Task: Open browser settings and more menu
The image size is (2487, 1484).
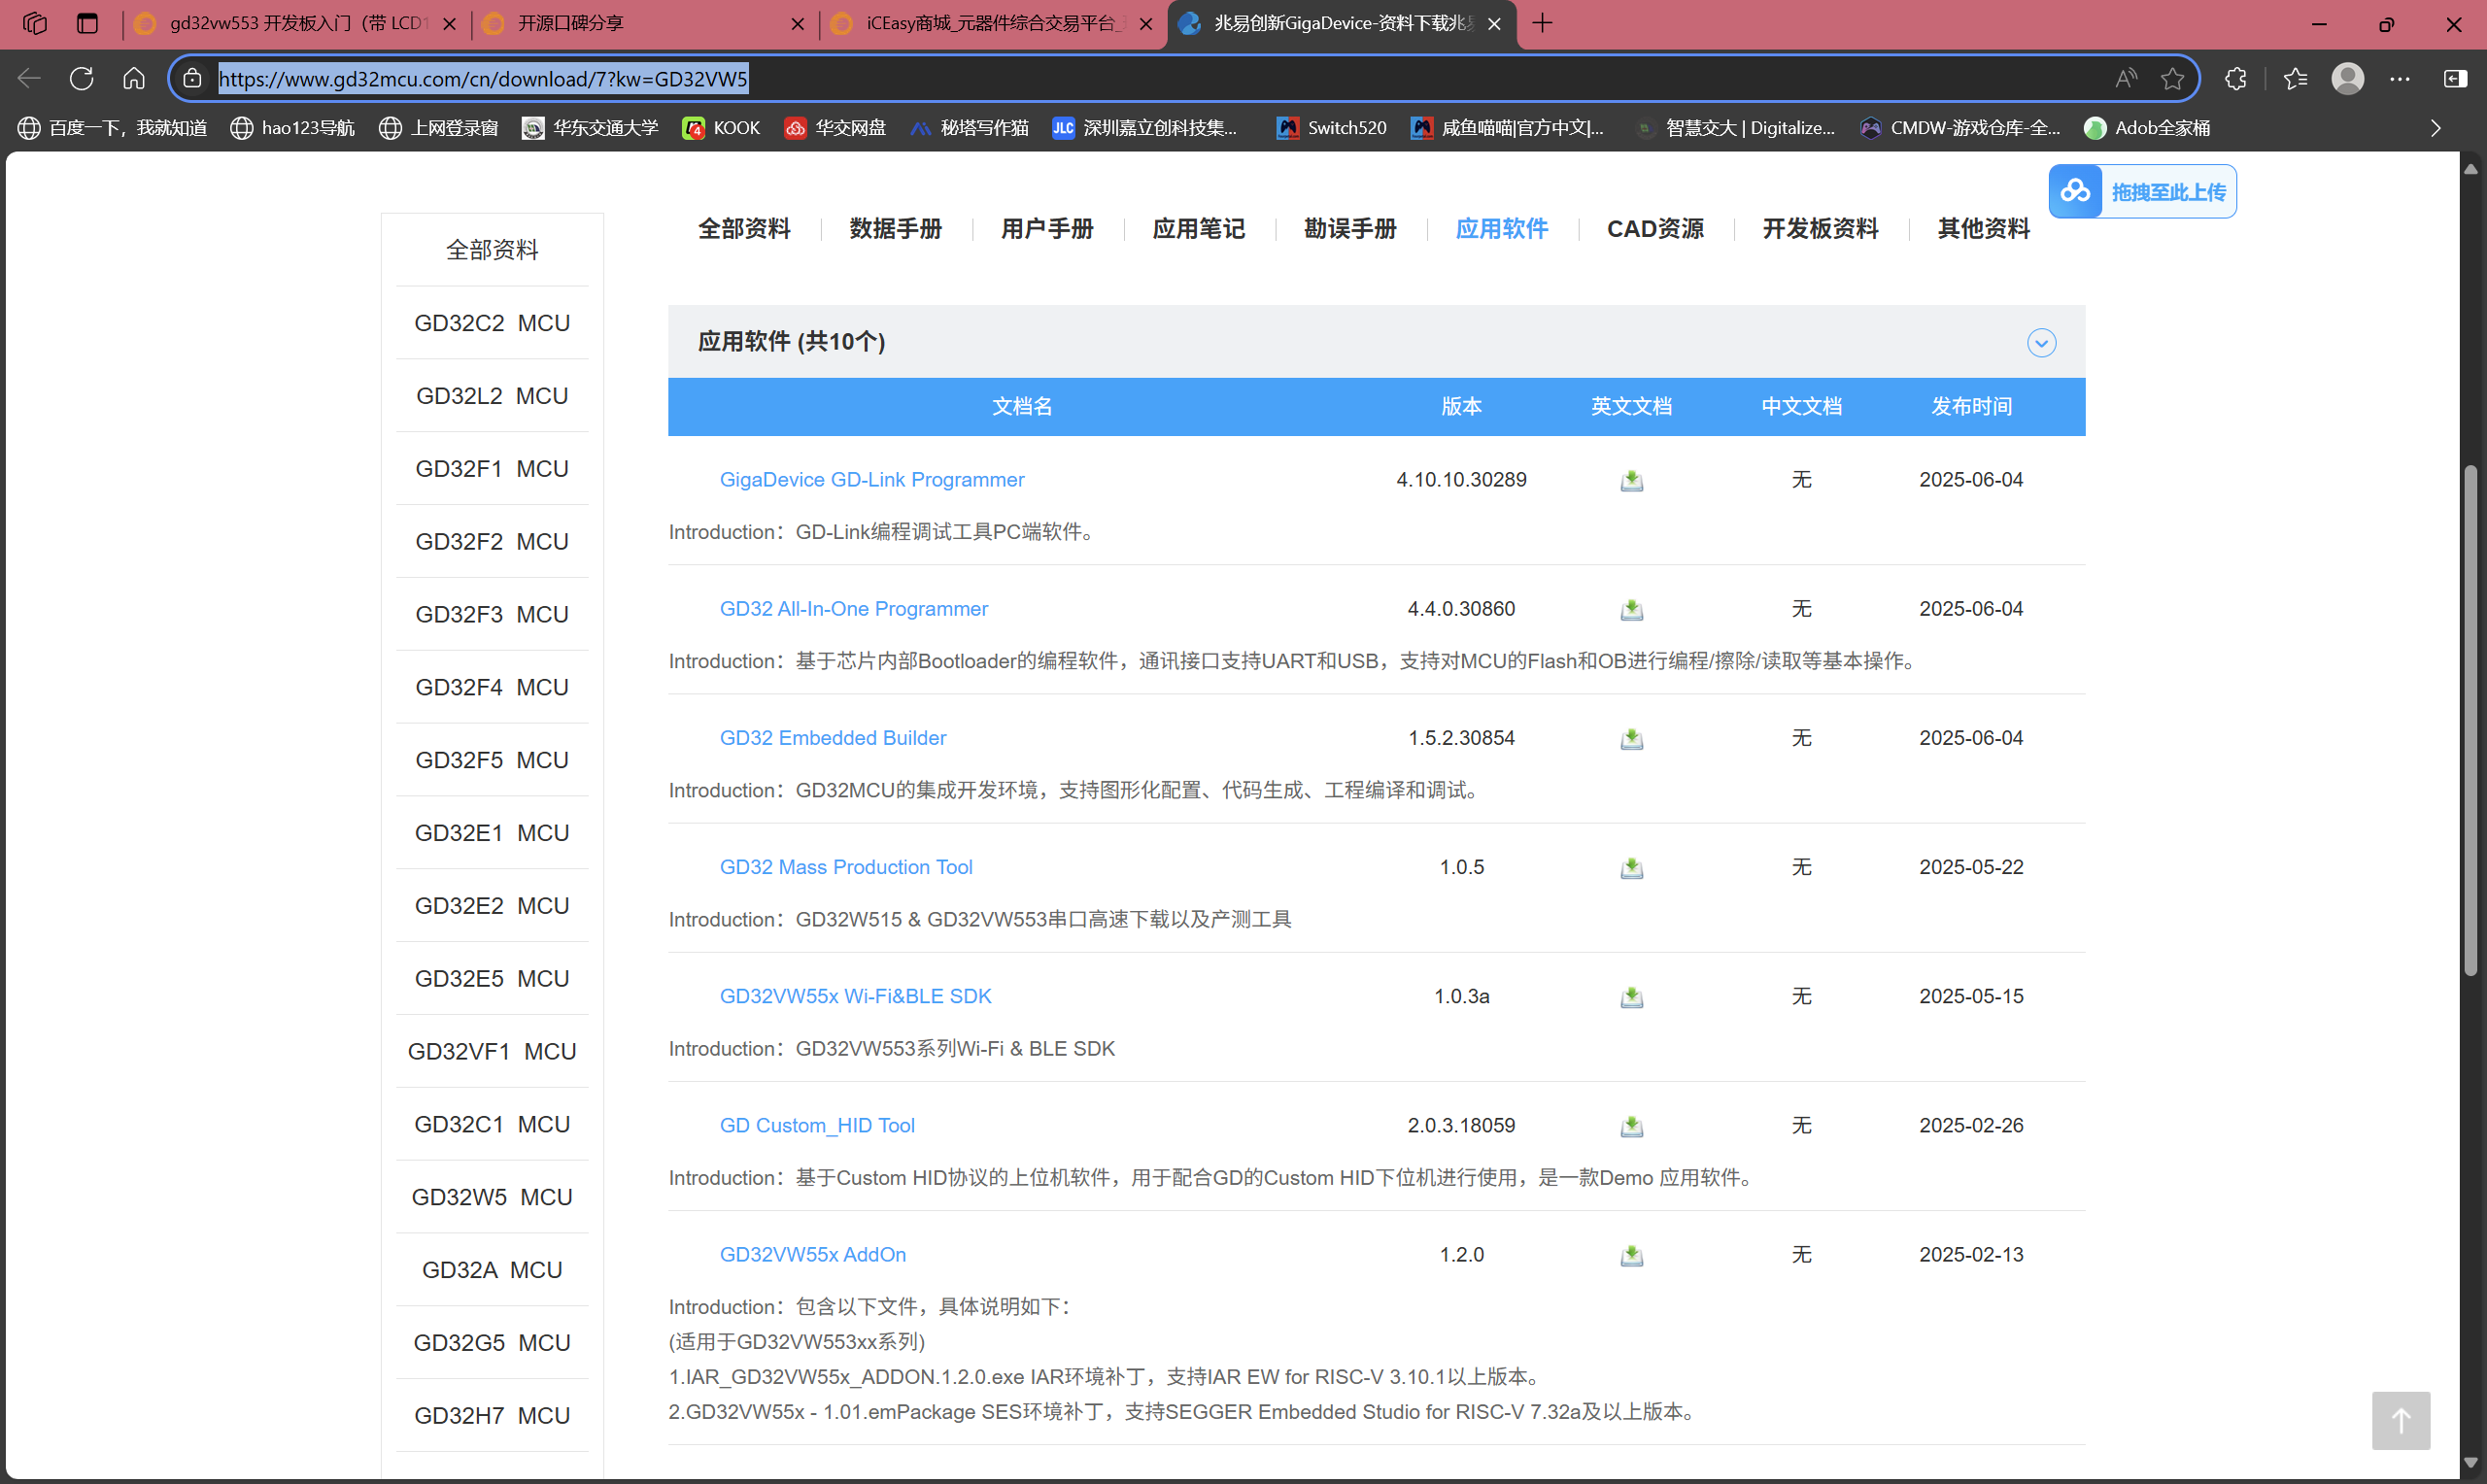Action: pyautogui.click(x=2399, y=79)
